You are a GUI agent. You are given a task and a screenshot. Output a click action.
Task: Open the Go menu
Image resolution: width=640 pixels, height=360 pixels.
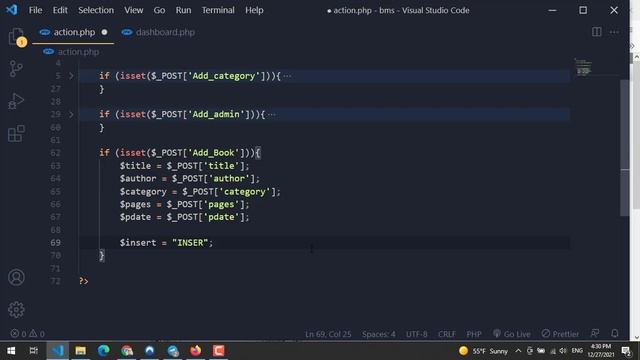pos(159,10)
